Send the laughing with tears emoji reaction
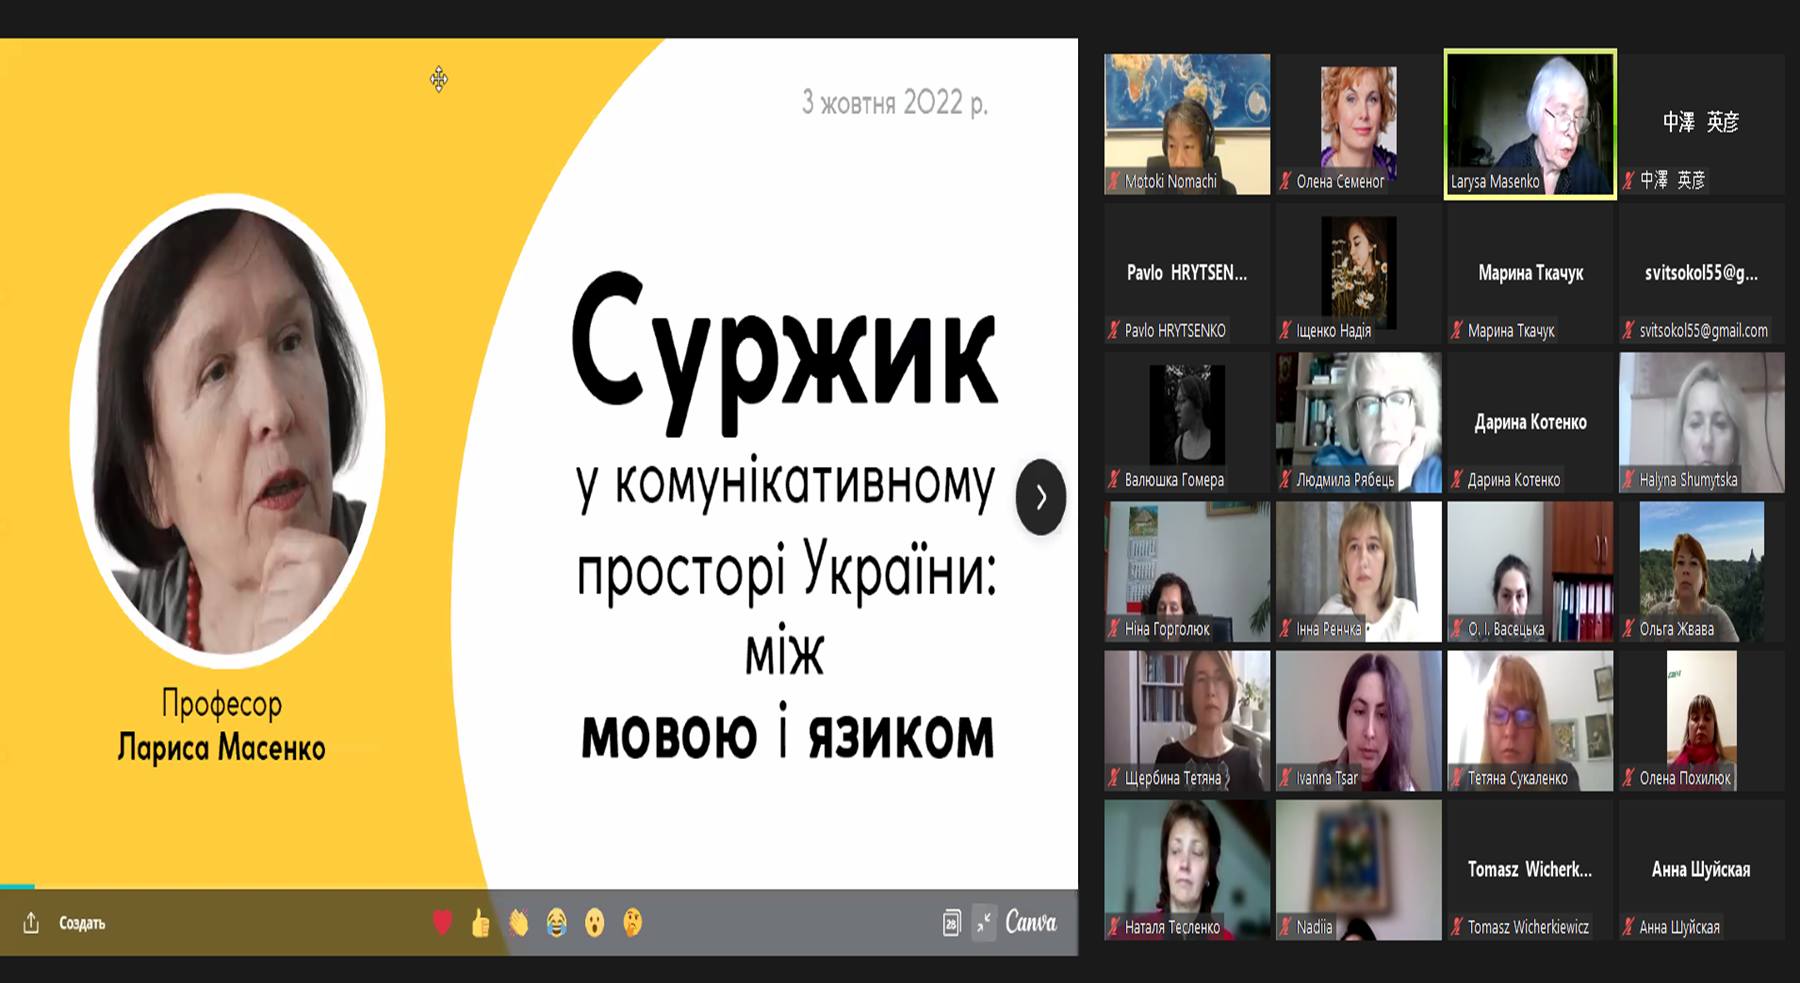 pyautogui.click(x=557, y=922)
